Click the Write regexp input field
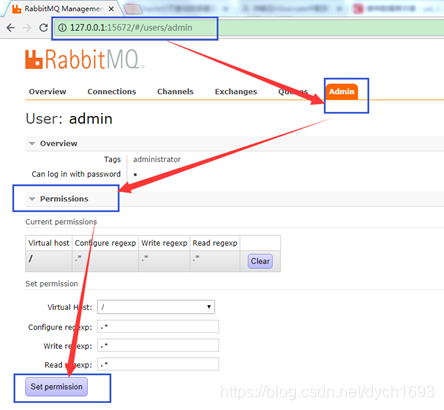444x410 pixels. pos(158,345)
